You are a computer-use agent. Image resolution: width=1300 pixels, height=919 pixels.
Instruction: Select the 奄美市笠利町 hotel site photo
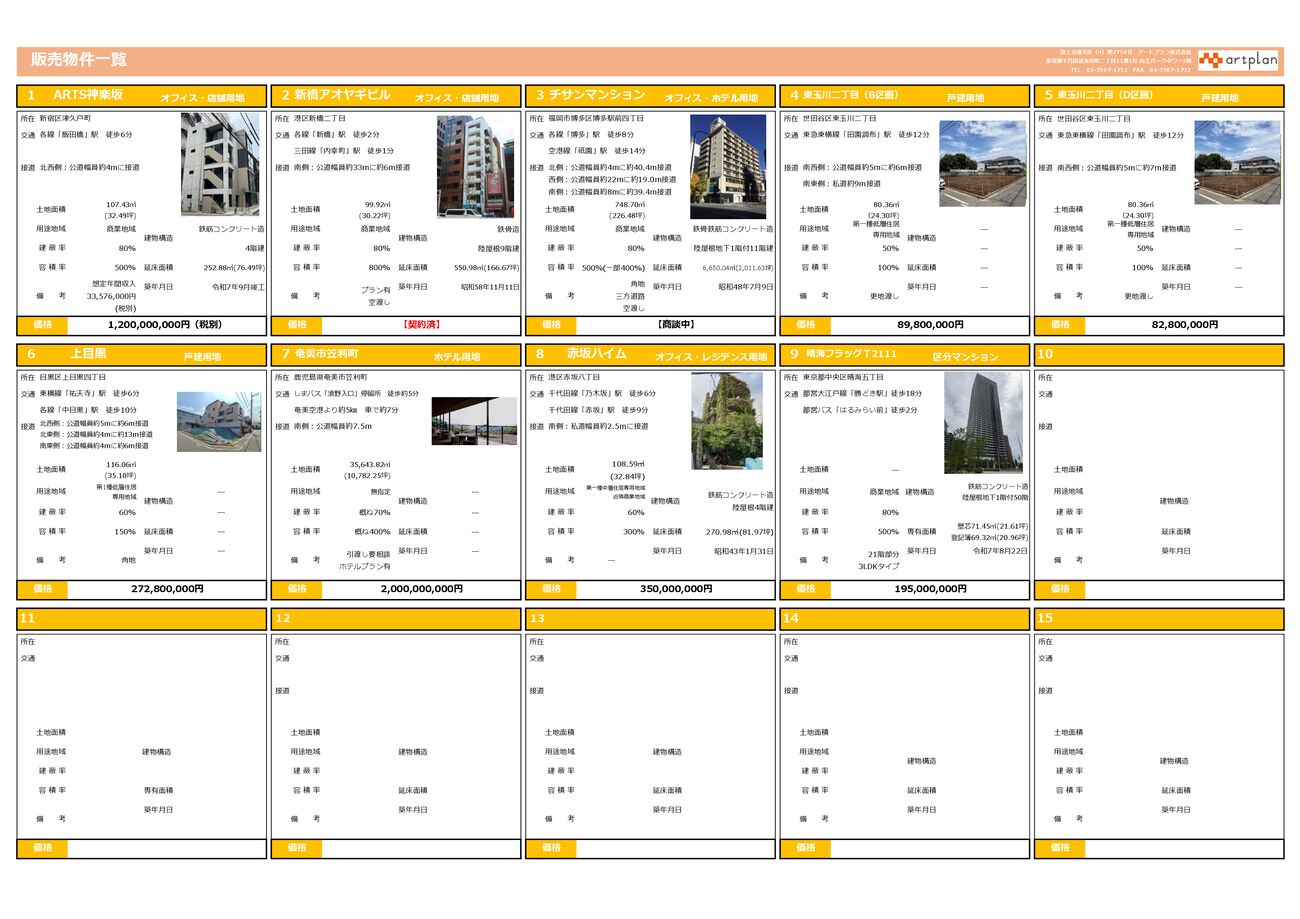[474, 421]
